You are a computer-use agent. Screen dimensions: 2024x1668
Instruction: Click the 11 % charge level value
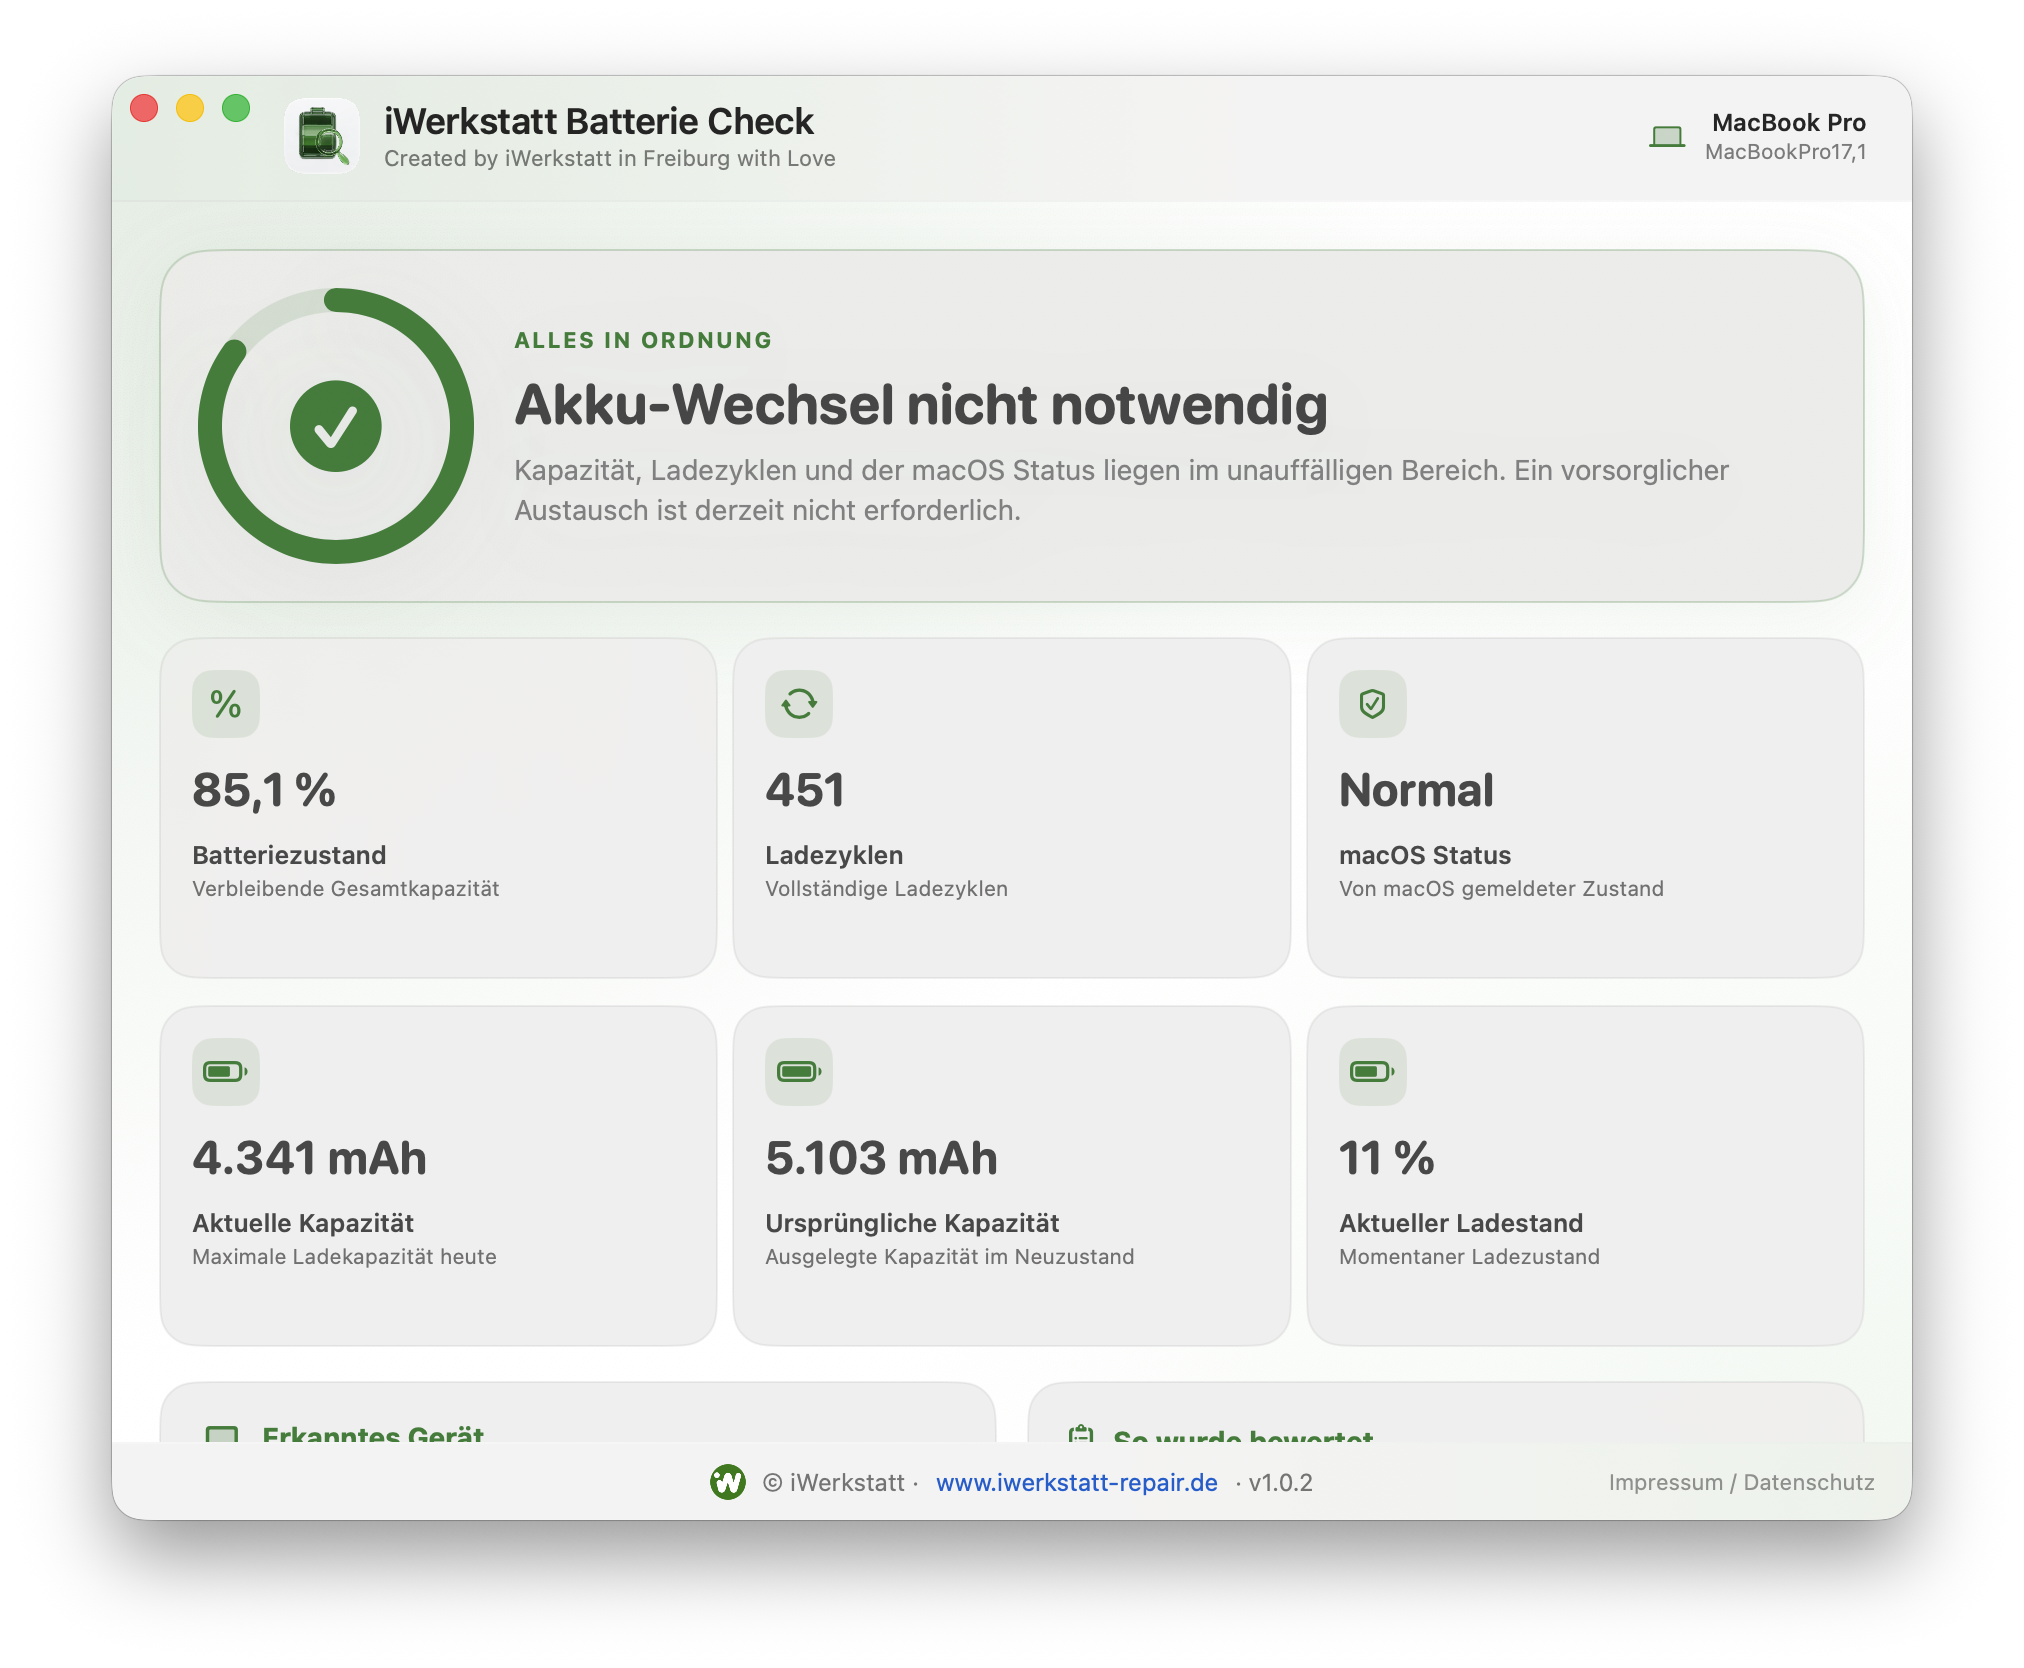click(1386, 1158)
